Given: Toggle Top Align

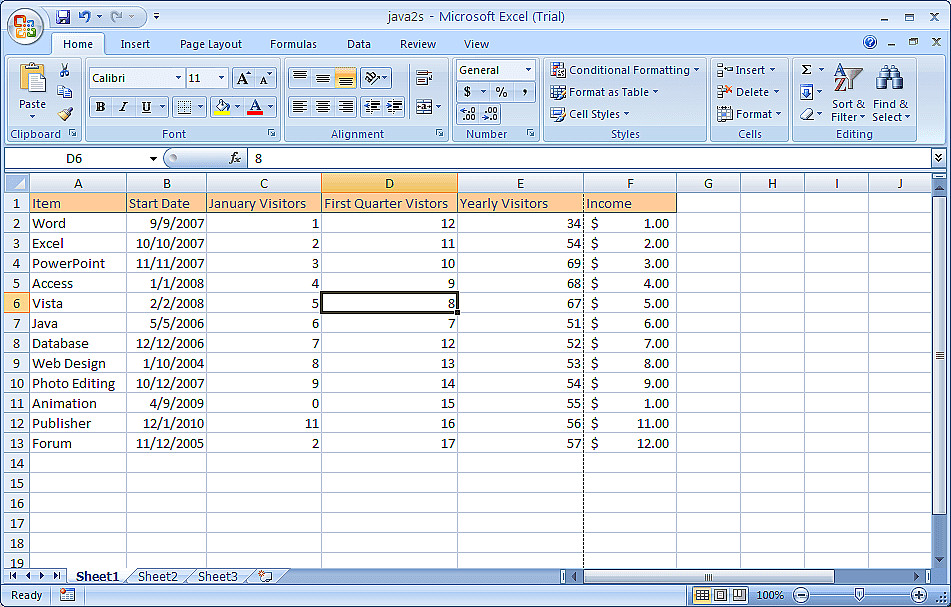Looking at the screenshot, I should point(300,78).
